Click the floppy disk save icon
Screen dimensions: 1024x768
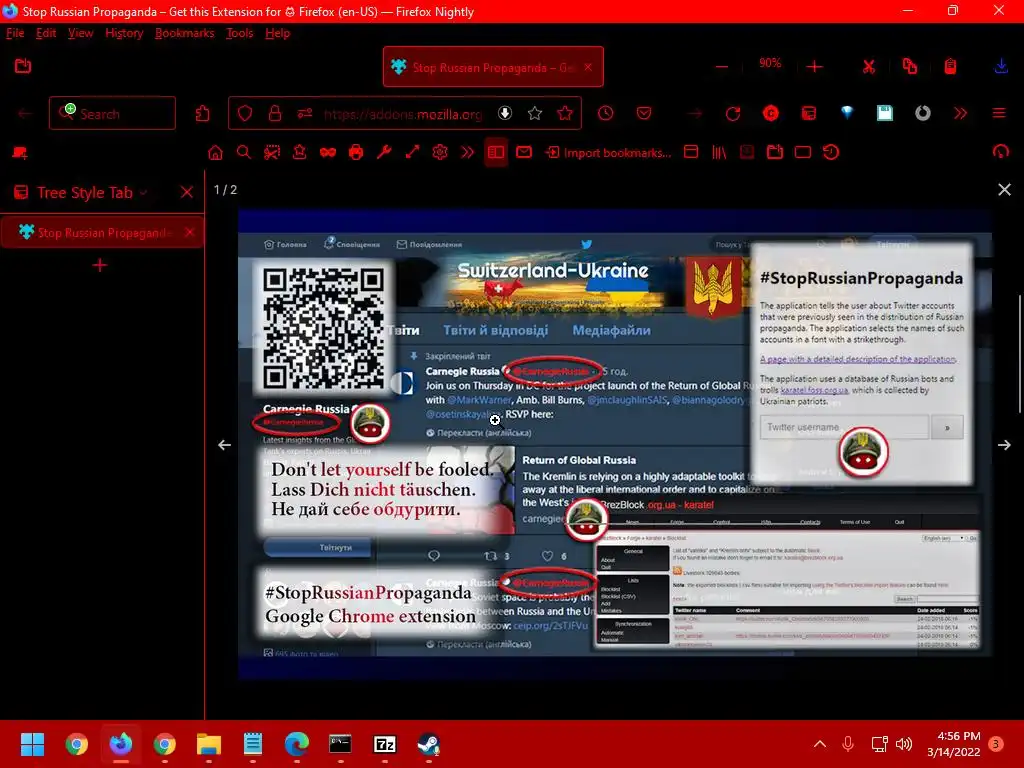click(885, 113)
